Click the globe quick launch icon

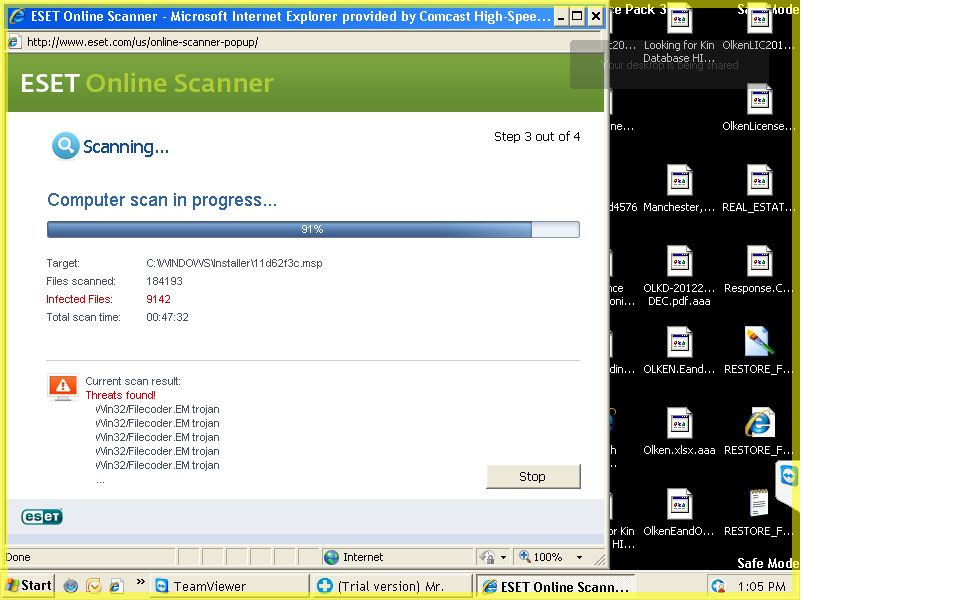71,586
